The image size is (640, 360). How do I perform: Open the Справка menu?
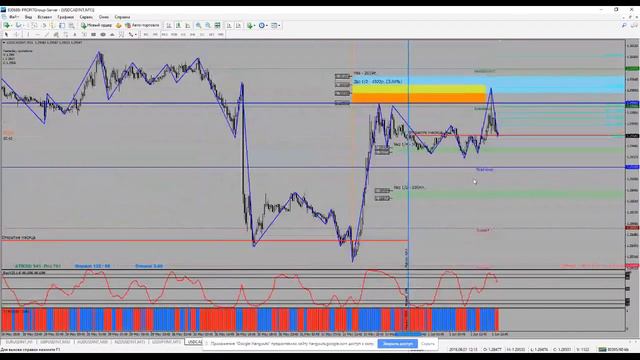pos(122,17)
